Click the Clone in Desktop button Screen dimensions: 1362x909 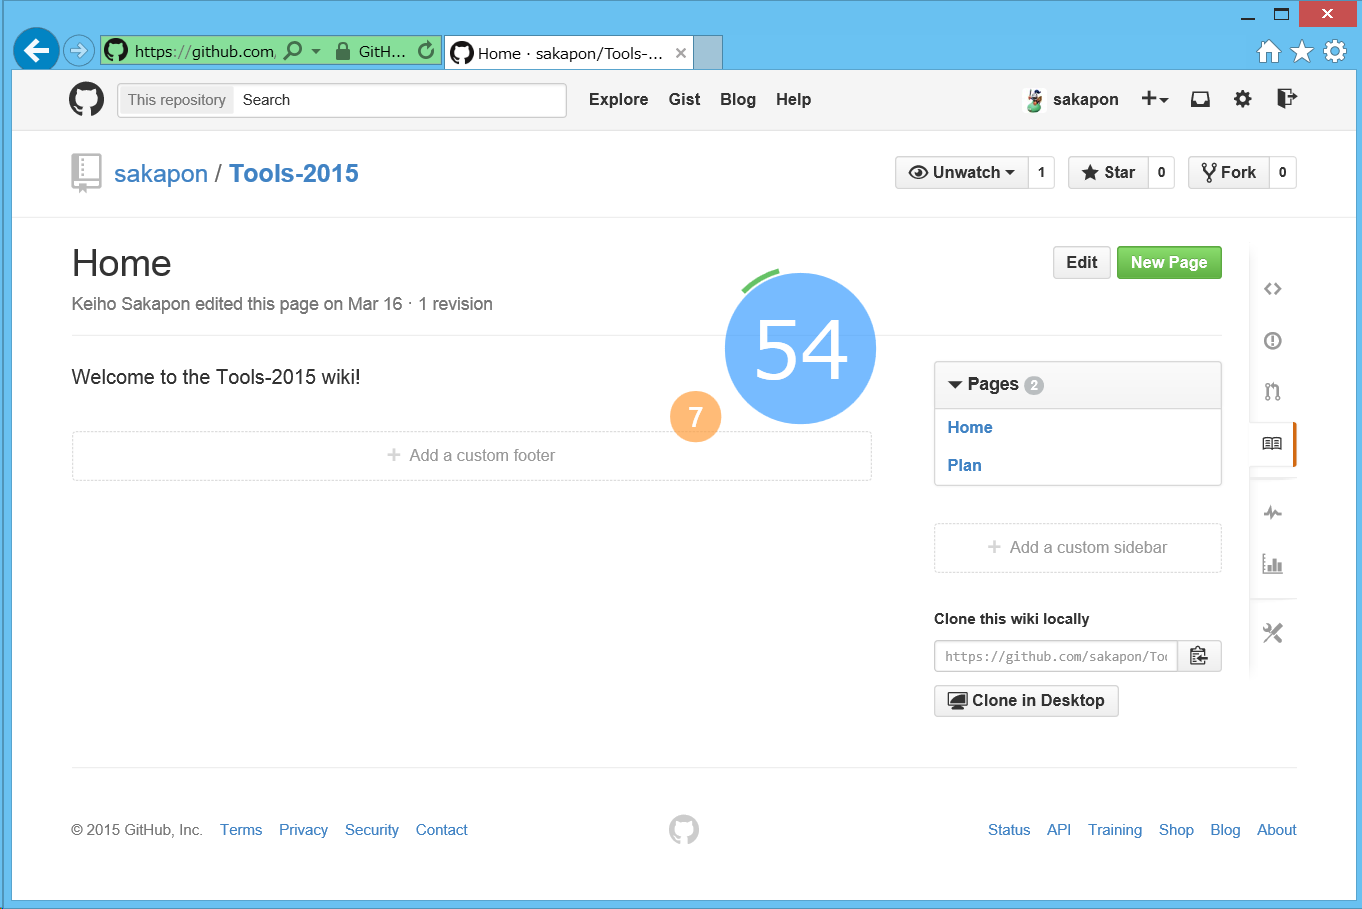[x=1026, y=700]
